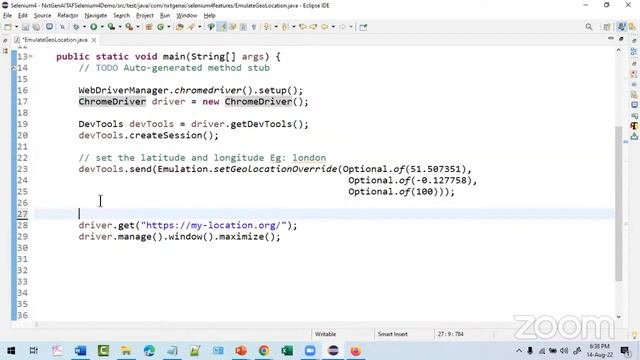
Task: Open the Project menu
Action: coord(145,16)
